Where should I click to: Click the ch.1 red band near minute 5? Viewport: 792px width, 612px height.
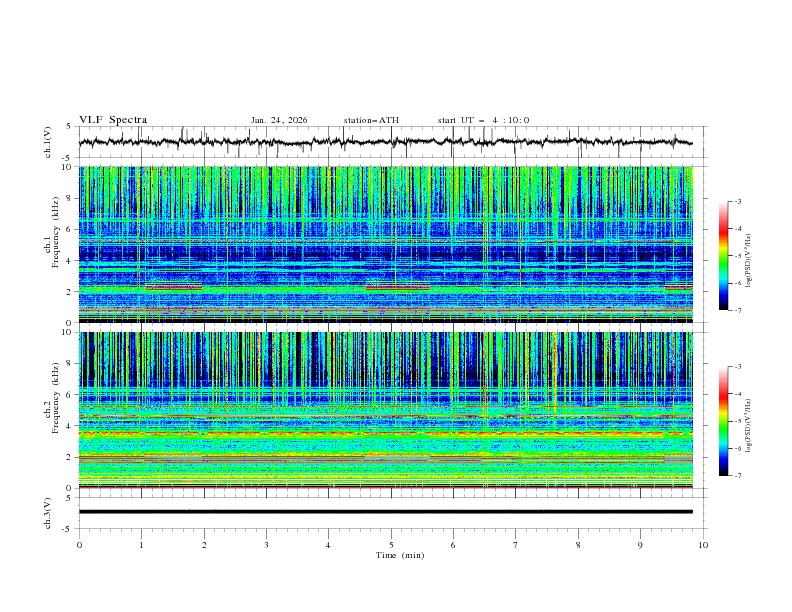point(397,288)
